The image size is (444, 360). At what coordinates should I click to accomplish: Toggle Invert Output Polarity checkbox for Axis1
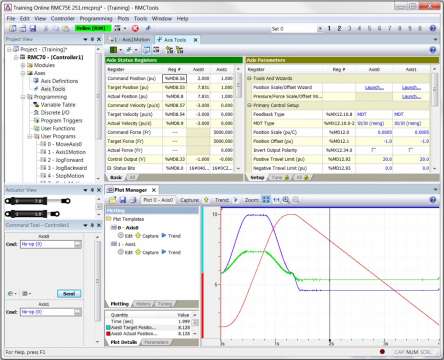pos(410,150)
